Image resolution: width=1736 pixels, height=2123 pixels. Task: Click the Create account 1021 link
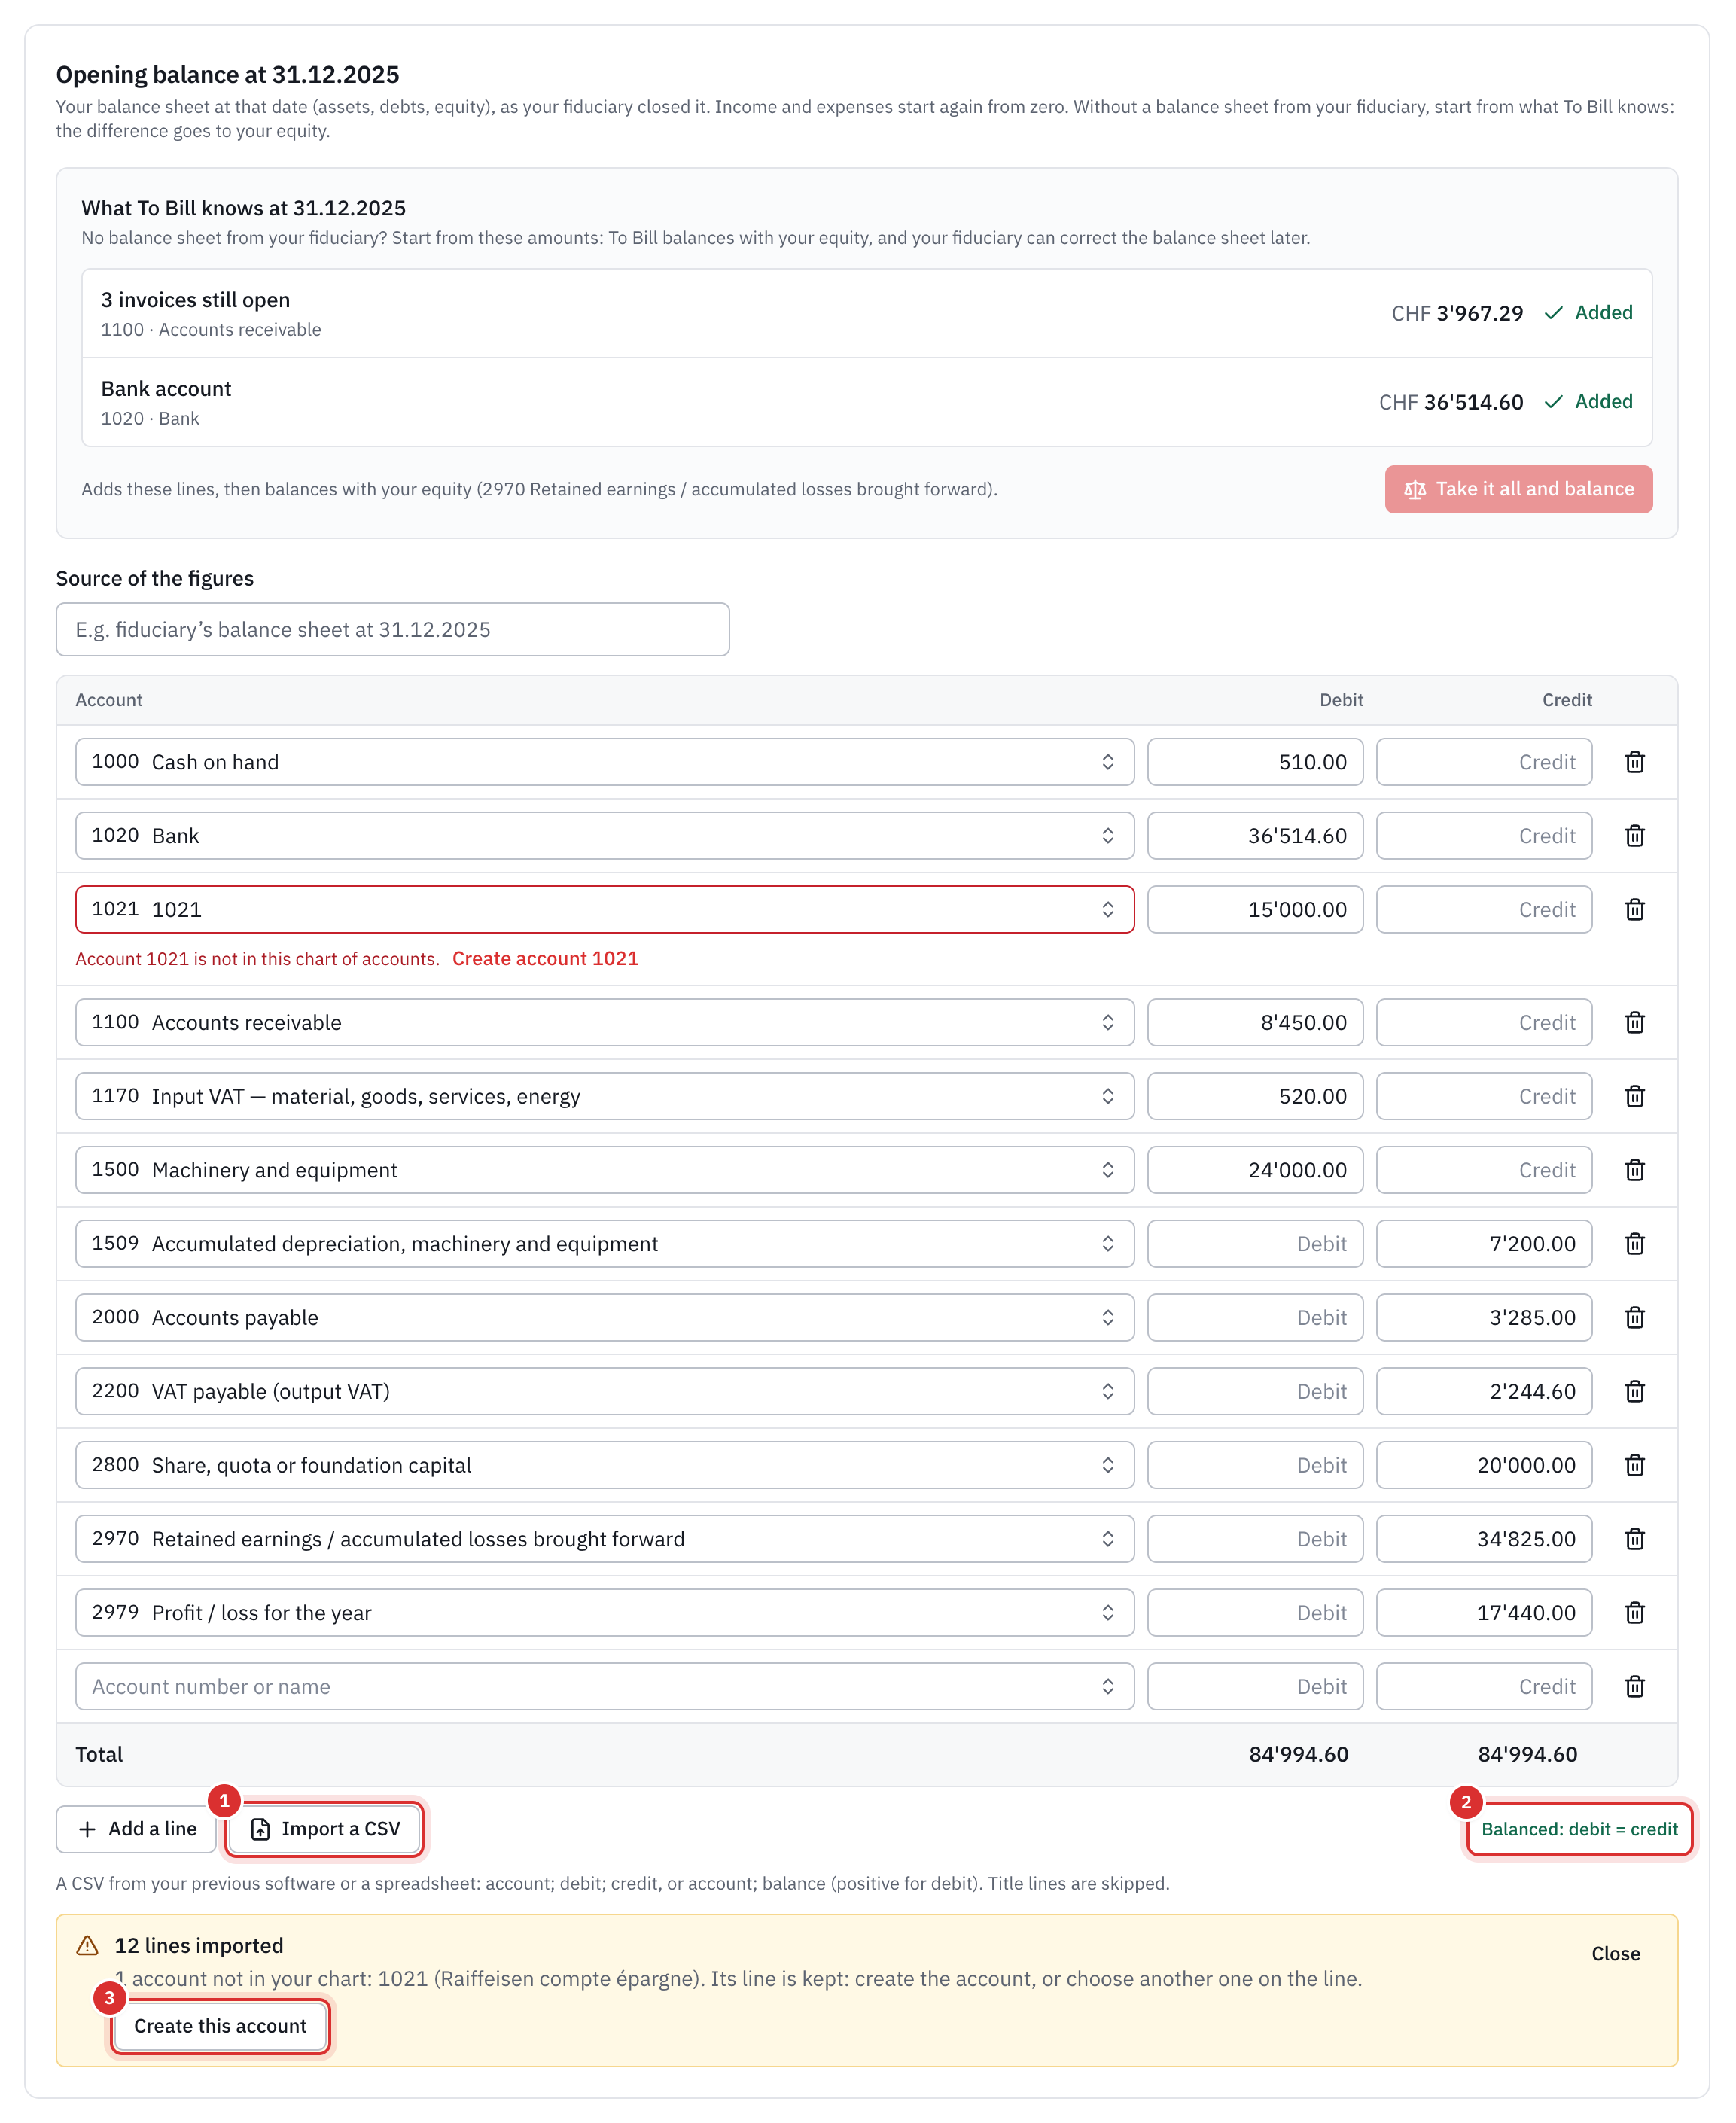(x=545, y=959)
